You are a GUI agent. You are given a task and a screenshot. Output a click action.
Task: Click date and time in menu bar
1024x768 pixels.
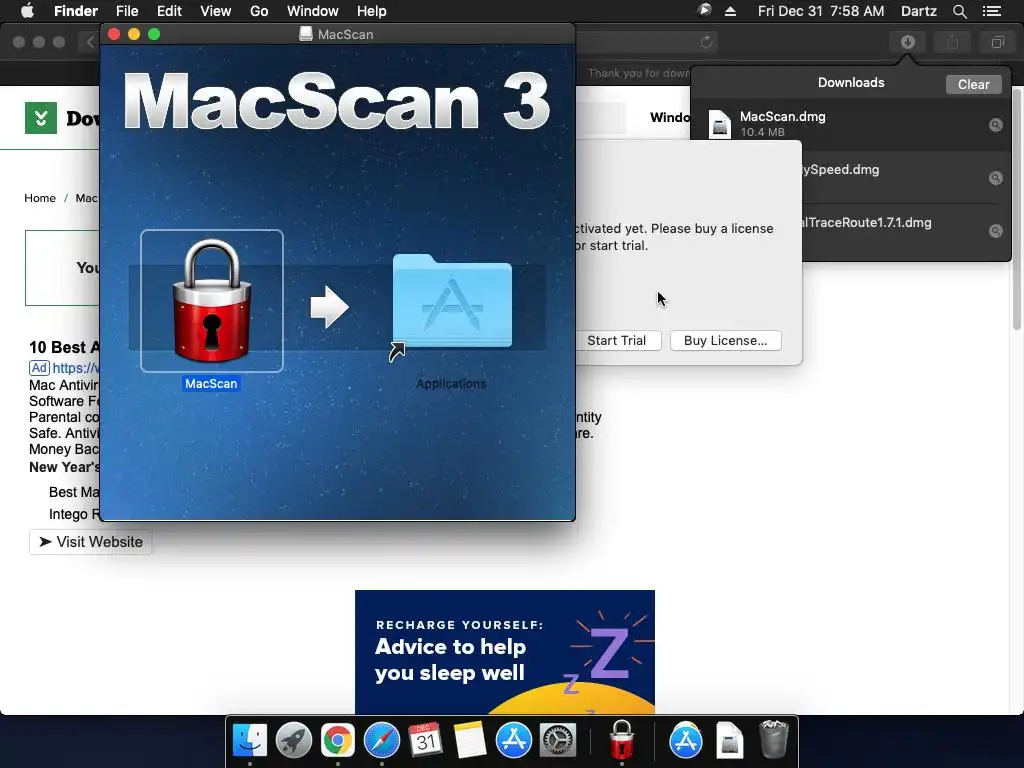pos(821,11)
